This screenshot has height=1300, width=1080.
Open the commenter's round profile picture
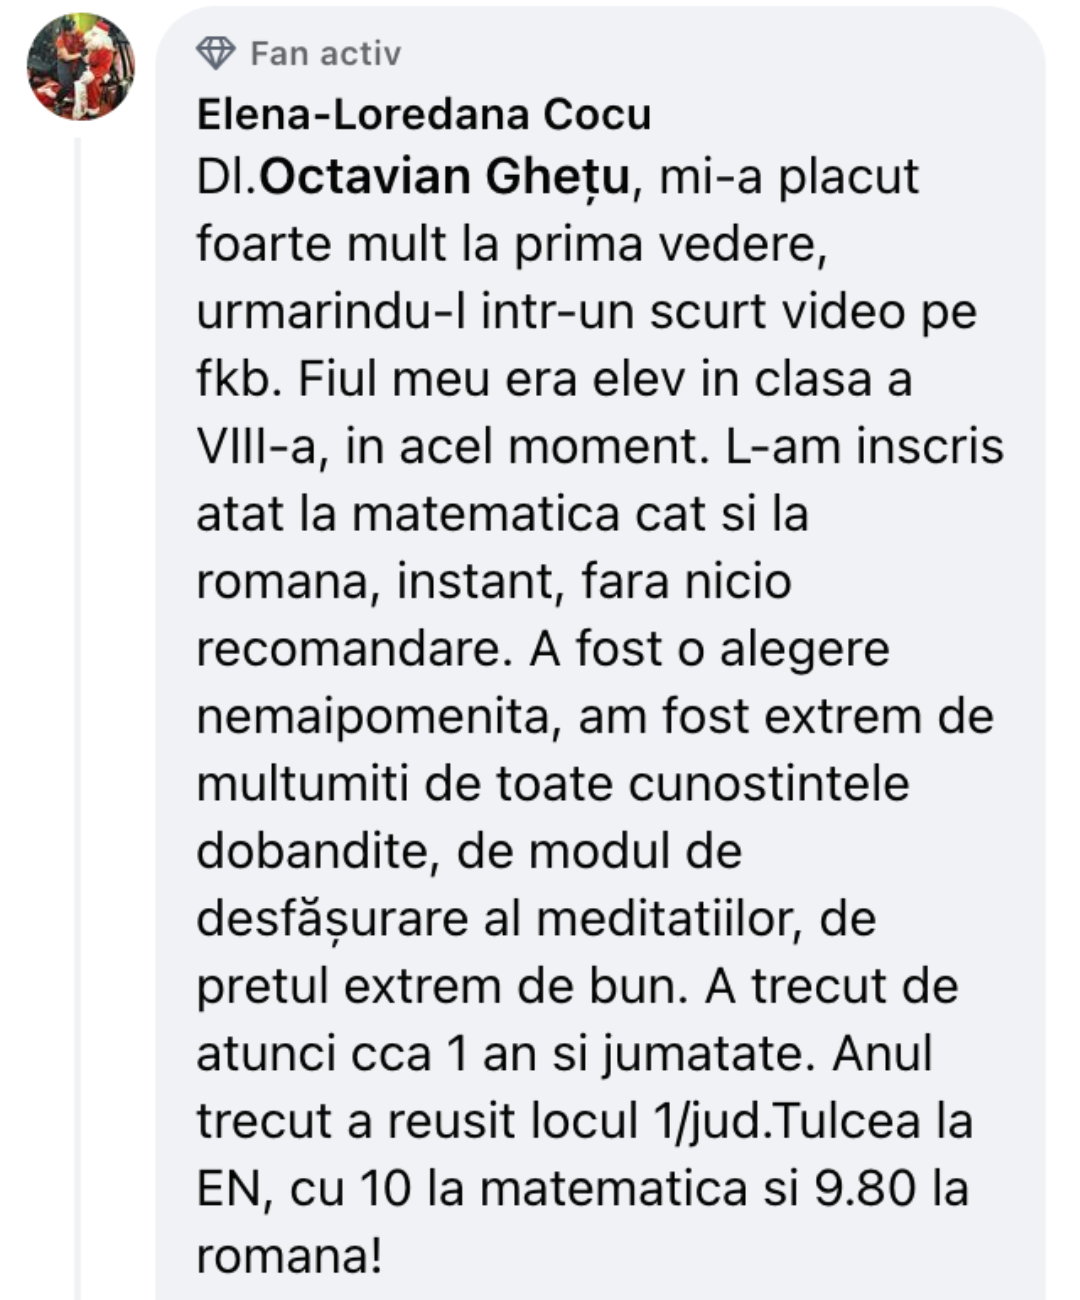point(80,66)
